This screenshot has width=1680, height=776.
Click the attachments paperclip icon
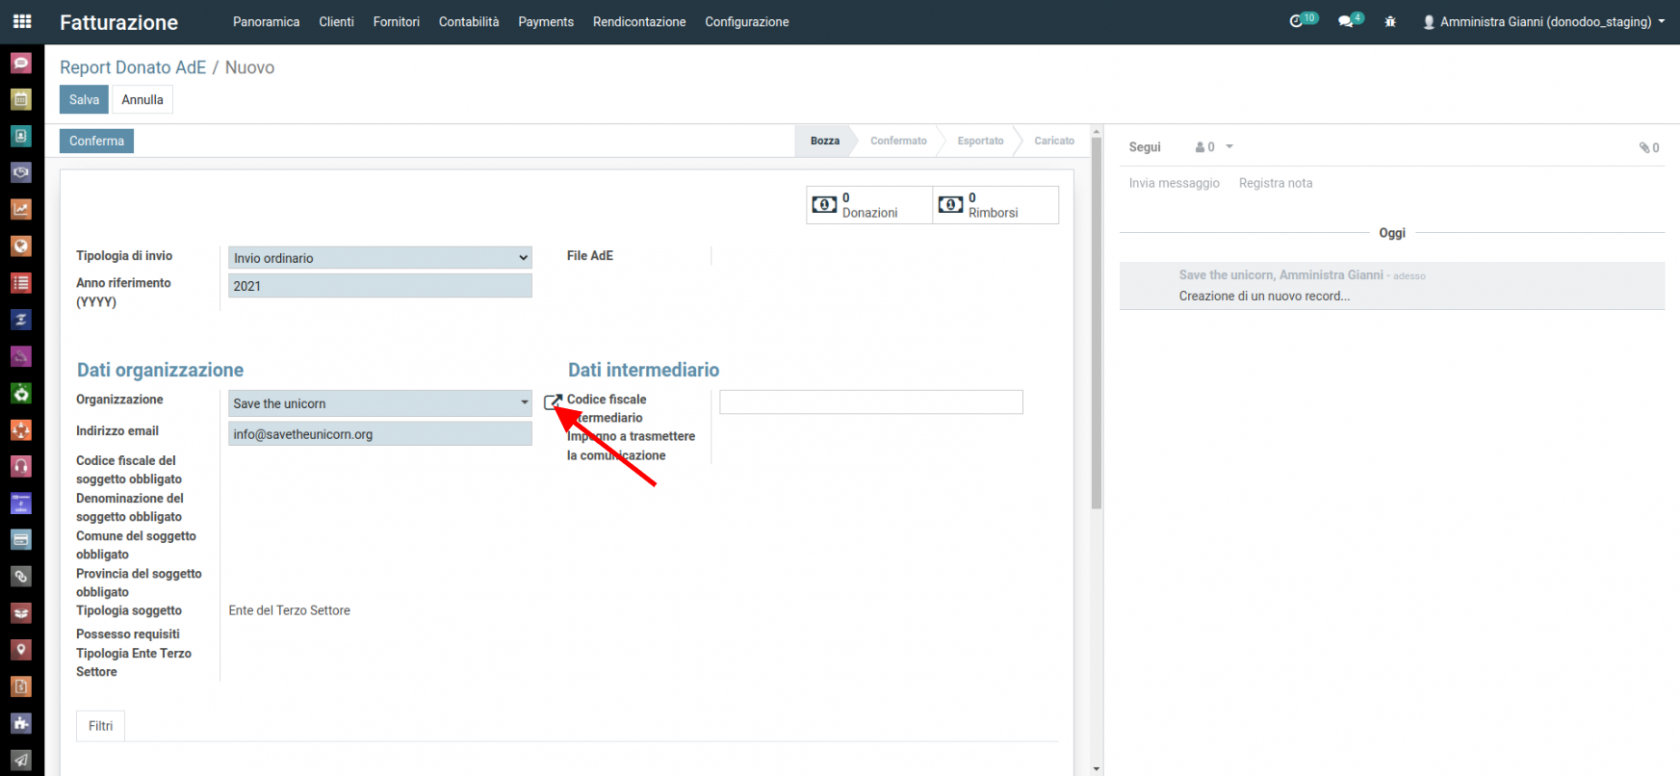click(1648, 147)
